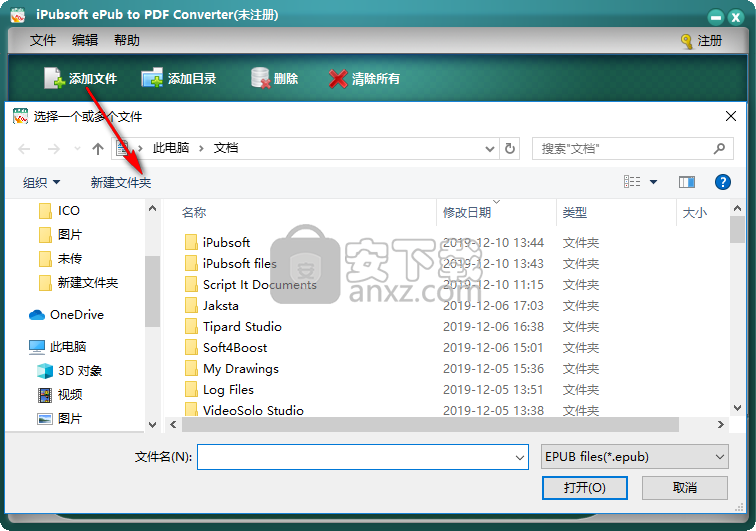Sort by the 名称 column header
The image size is (756, 531).
coord(194,212)
